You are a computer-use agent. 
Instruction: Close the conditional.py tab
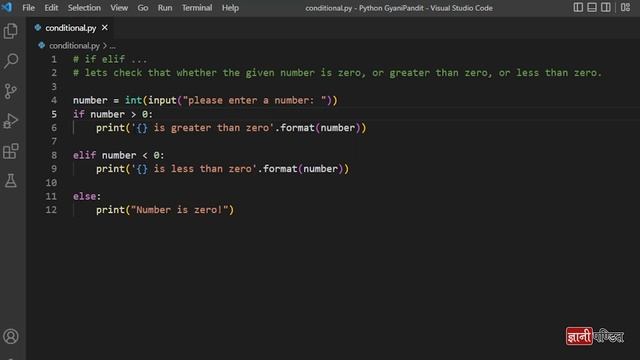tap(104, 27)
